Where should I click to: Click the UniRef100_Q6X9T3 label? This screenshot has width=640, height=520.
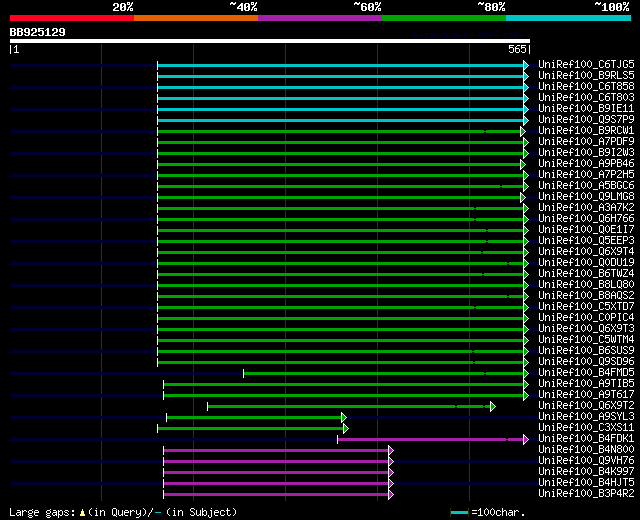point(586,329)
